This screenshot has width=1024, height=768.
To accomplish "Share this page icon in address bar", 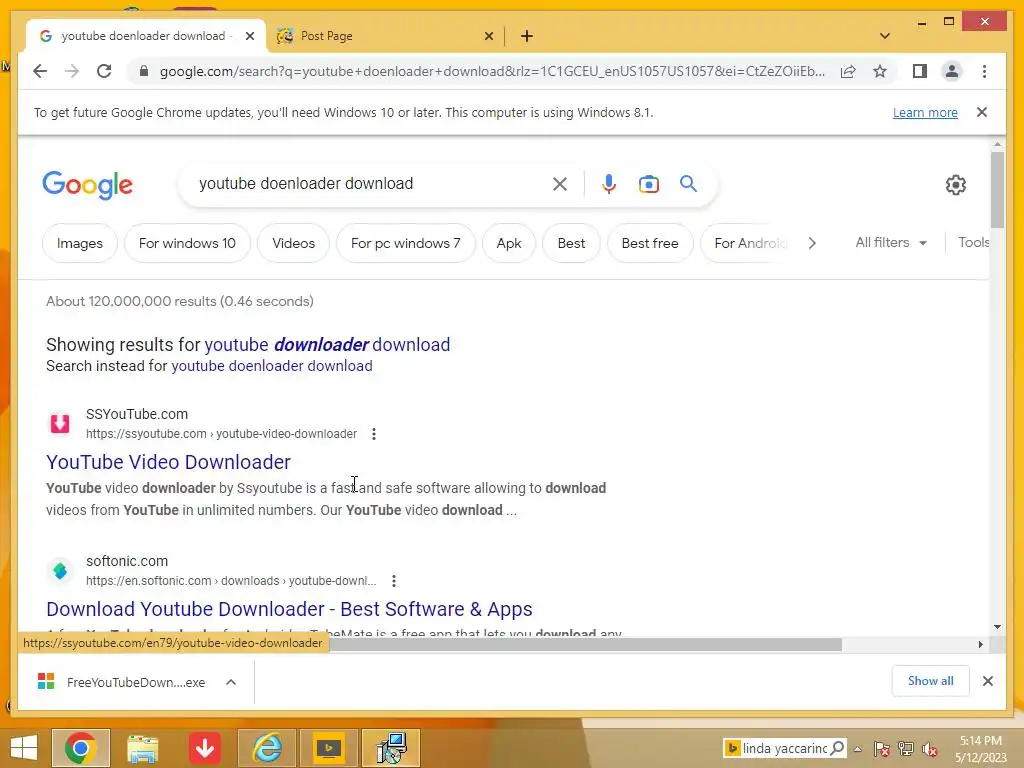I will tap(848, 71).
